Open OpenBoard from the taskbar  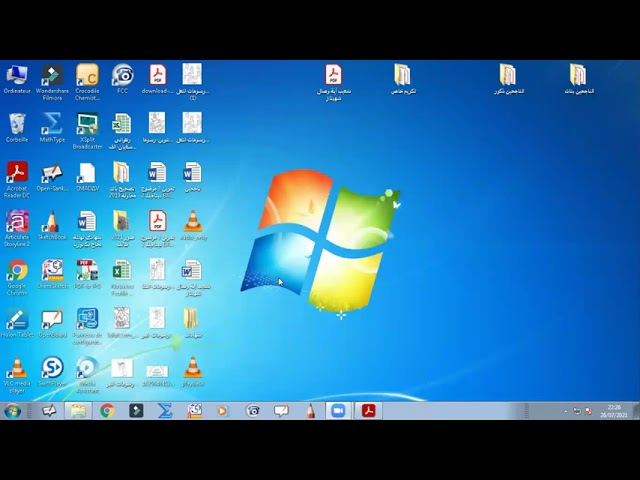(x=281, y=411)
